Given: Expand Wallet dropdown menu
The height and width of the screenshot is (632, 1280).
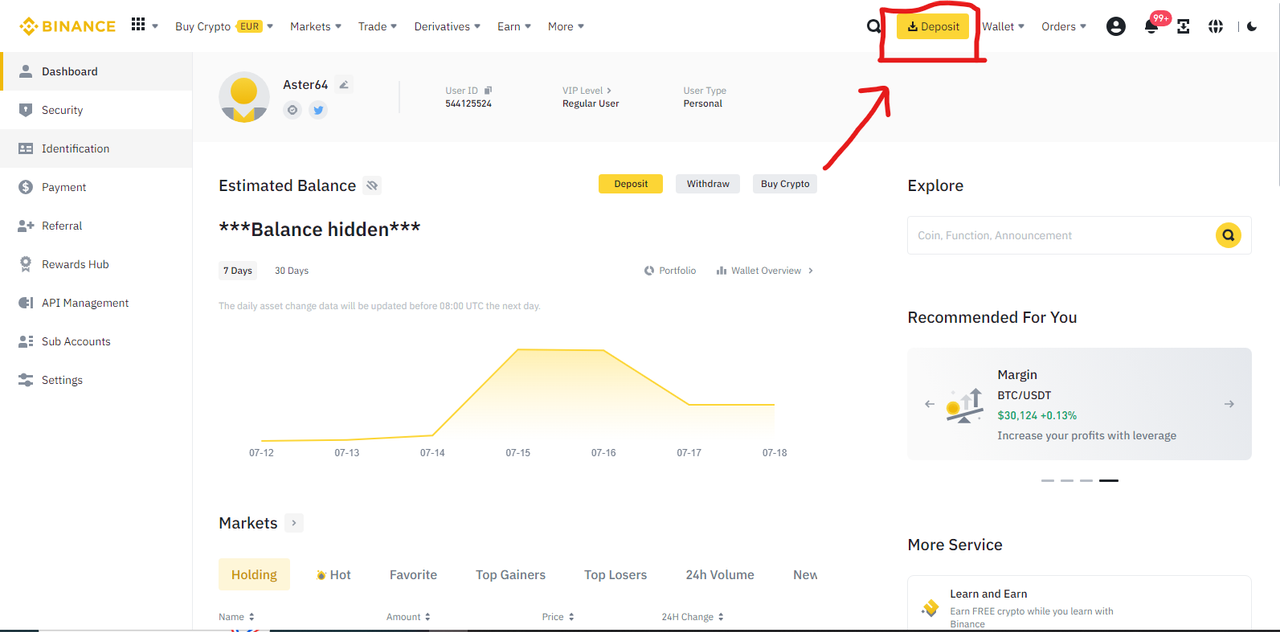Looking at the screenshot, I should 1003,27.
